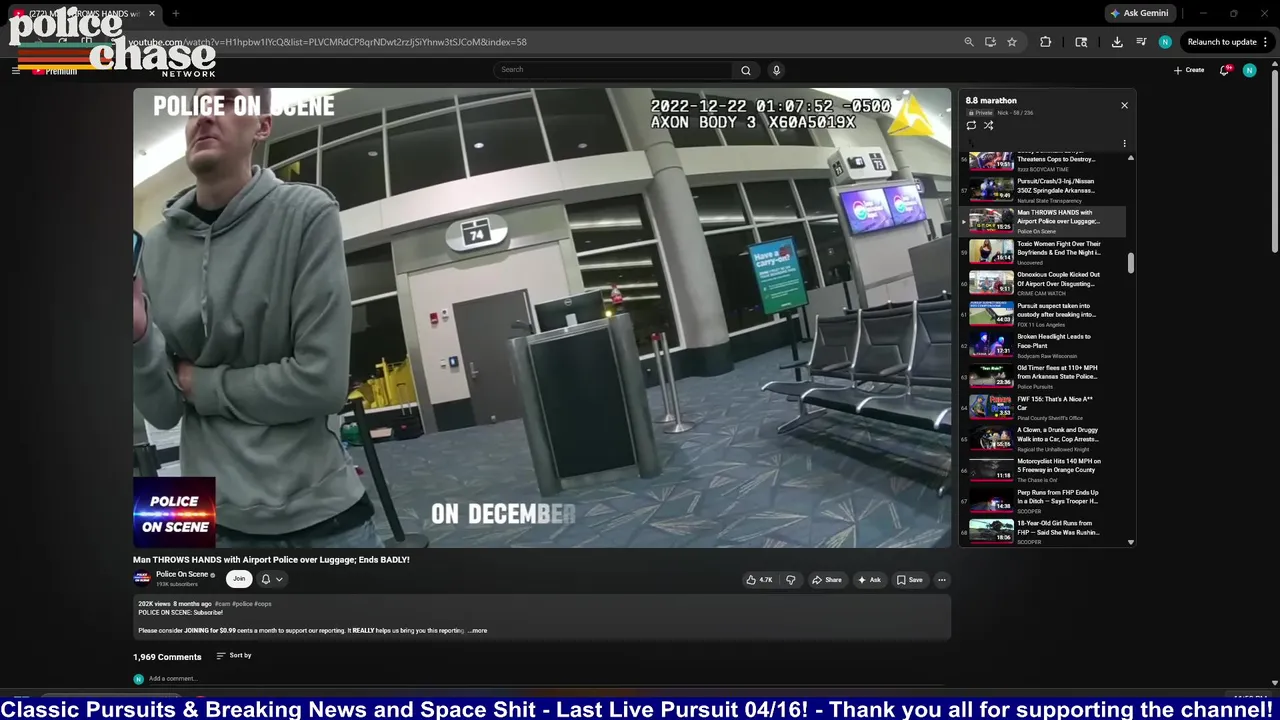Activate voice search microphone icon
The image size is (1280, 720).
776,70
